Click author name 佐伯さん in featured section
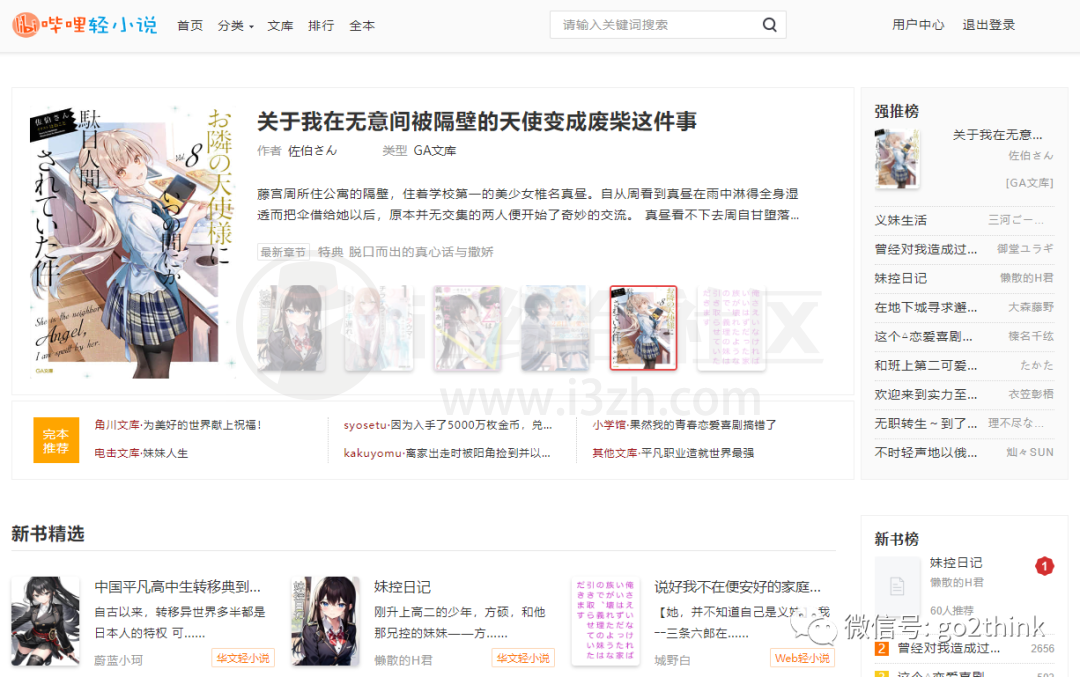The width and height of the screenshot is (1080, 677). 313,151
